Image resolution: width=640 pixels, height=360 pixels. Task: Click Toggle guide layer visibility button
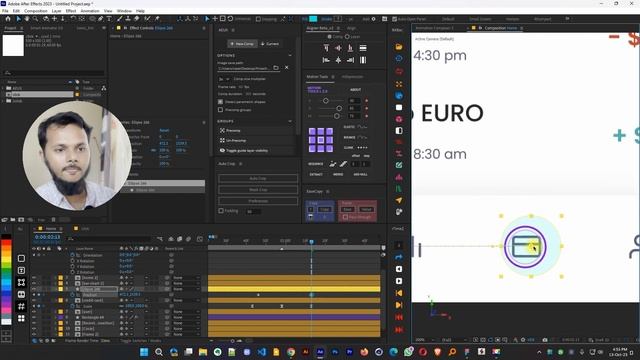(x=257, y=151)
